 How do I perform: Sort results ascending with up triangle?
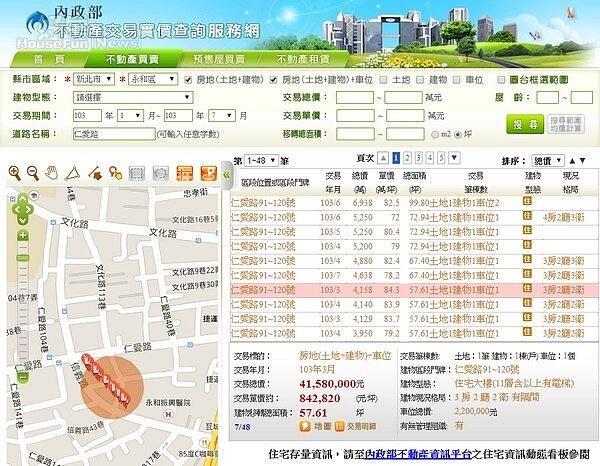click(x=572, y=161)
